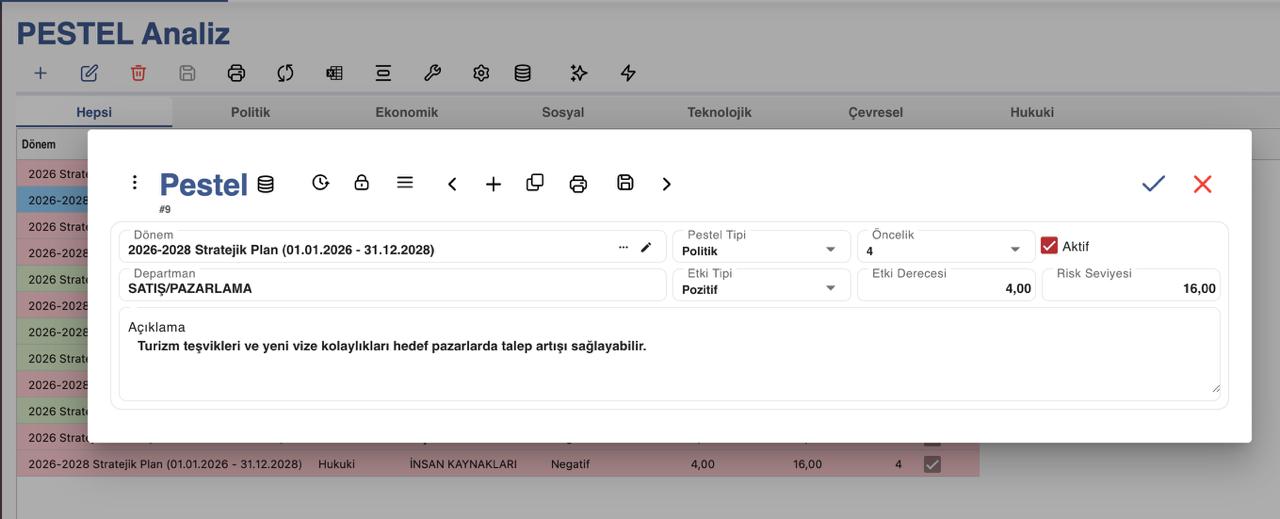Viewport: 1280px width, 519px height.
Task: Click the database icon in main toolbar
Action: 522,73
